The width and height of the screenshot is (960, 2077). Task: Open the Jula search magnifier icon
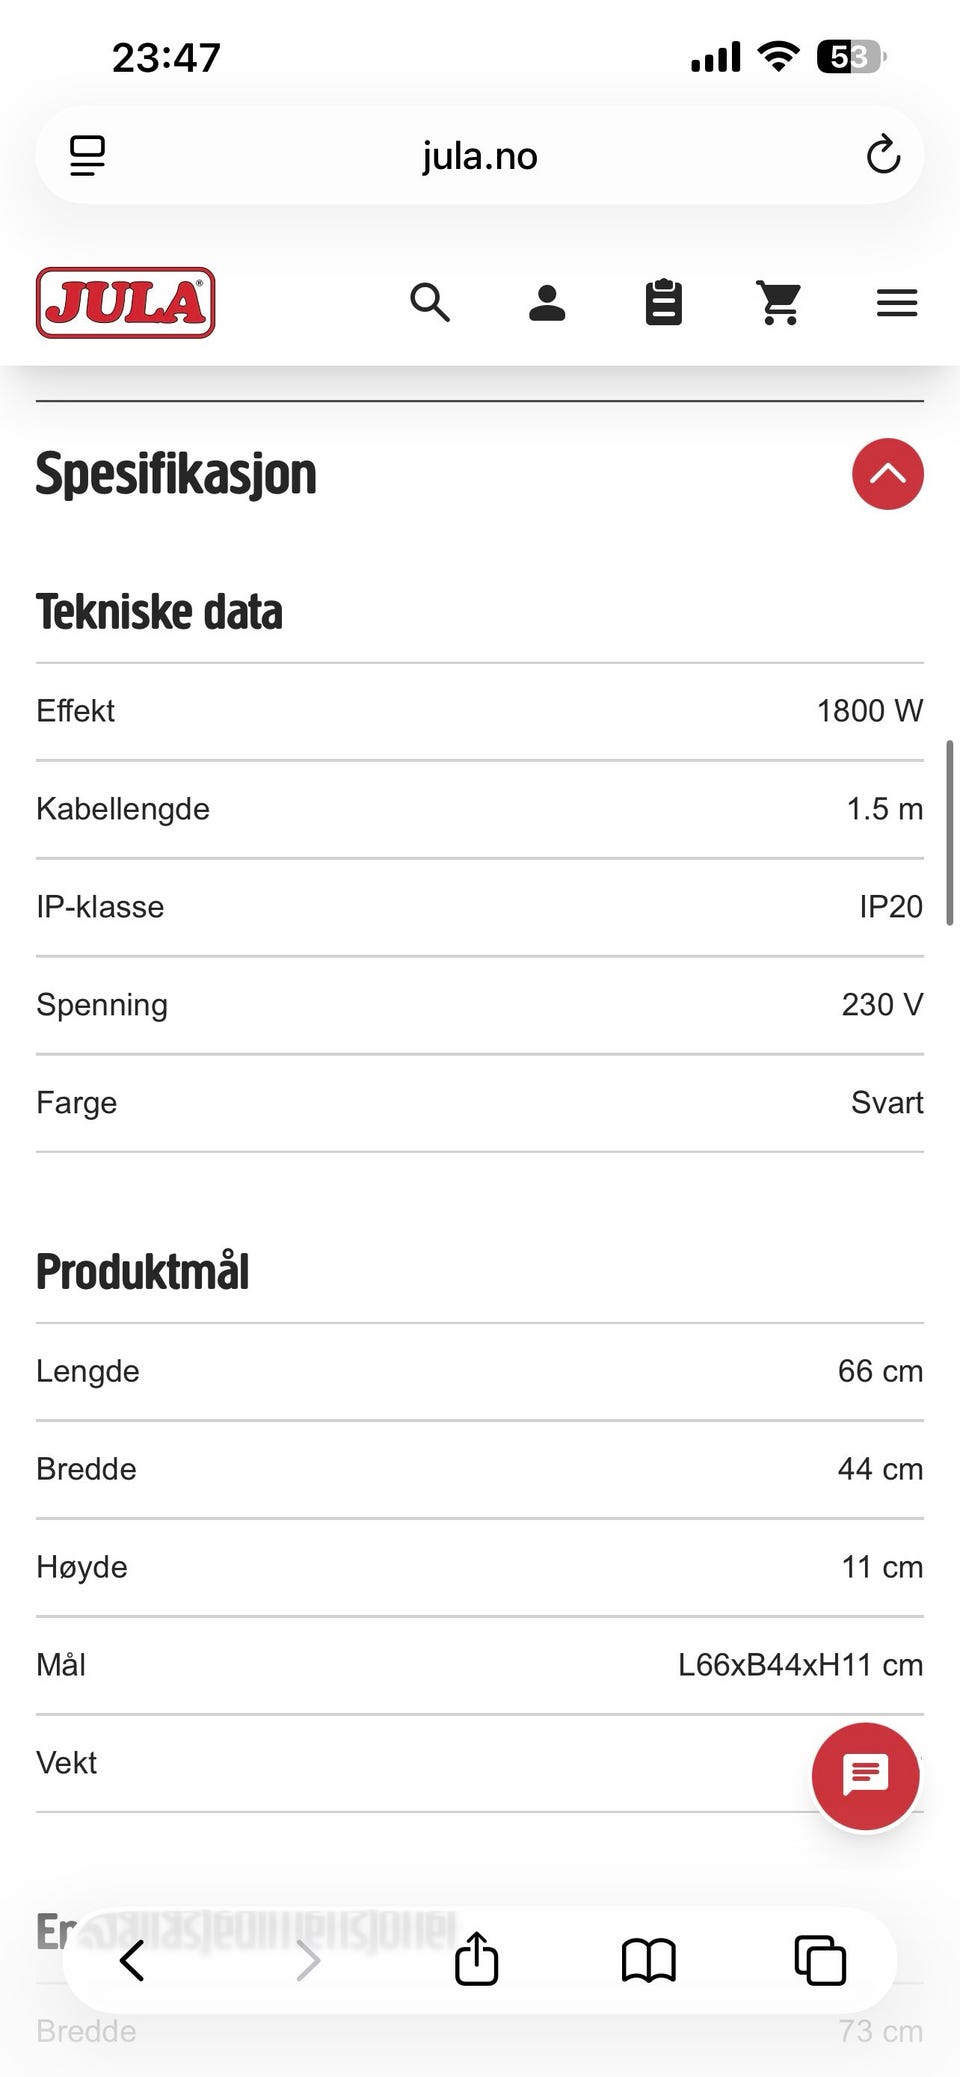tap(430, 302)
